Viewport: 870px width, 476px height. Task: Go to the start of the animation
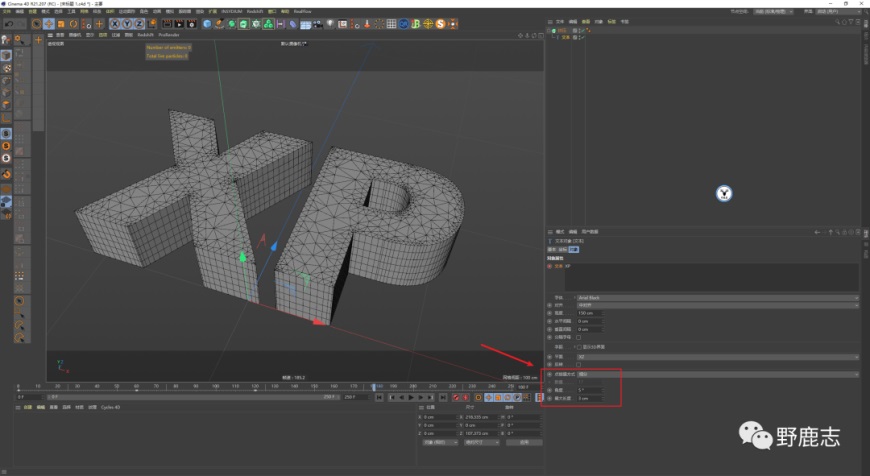click(x=379, y=397)
